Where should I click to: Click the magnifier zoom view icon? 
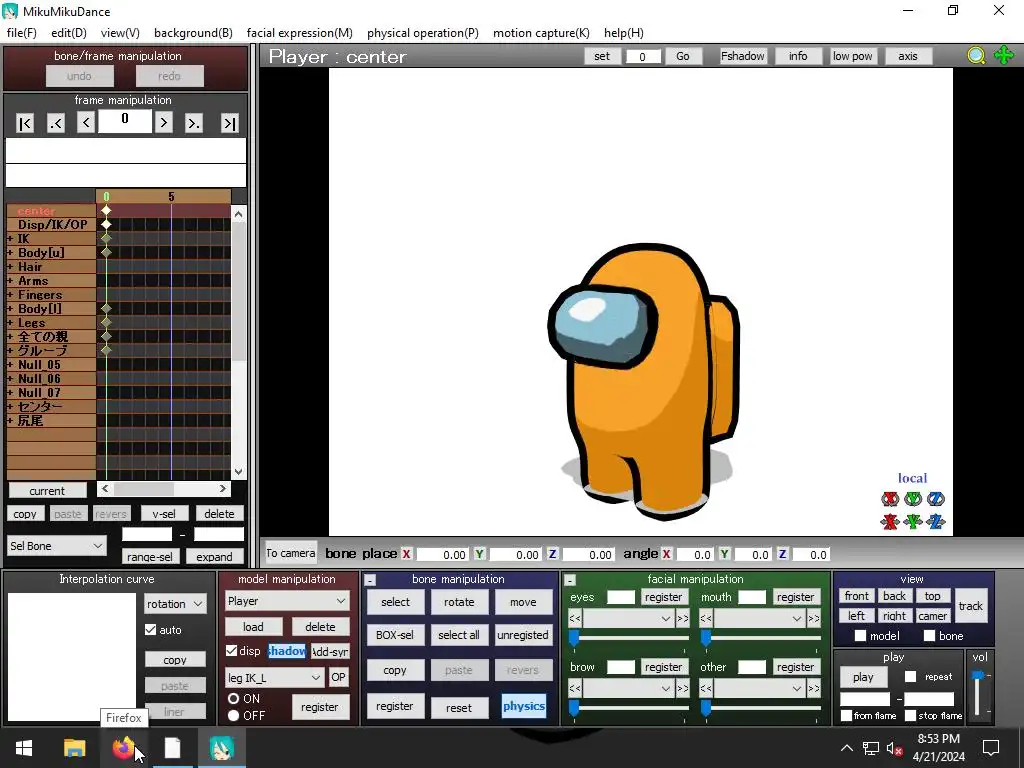976,56
